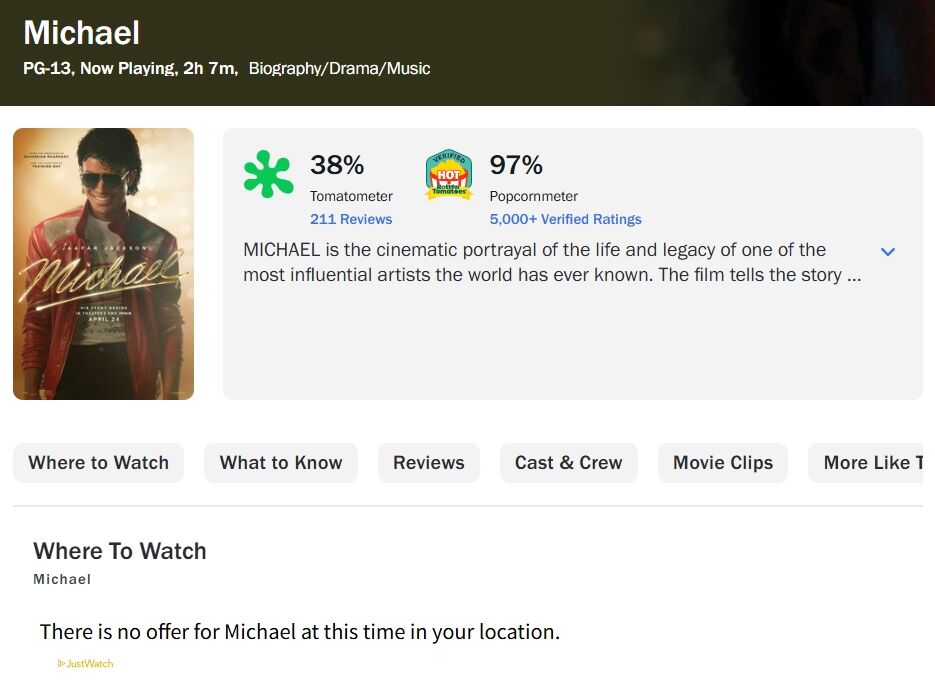Jump to the Where to Watch section
Screen dimensions: 935x684
coord(98,463)
